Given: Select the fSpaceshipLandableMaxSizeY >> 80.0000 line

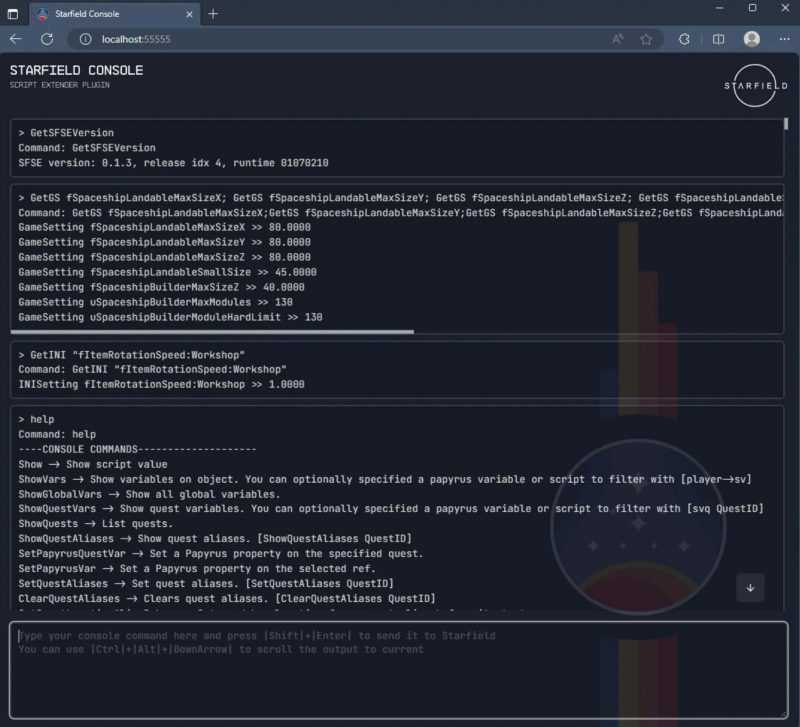Looking at the screenshot, I should coord(164,242).
